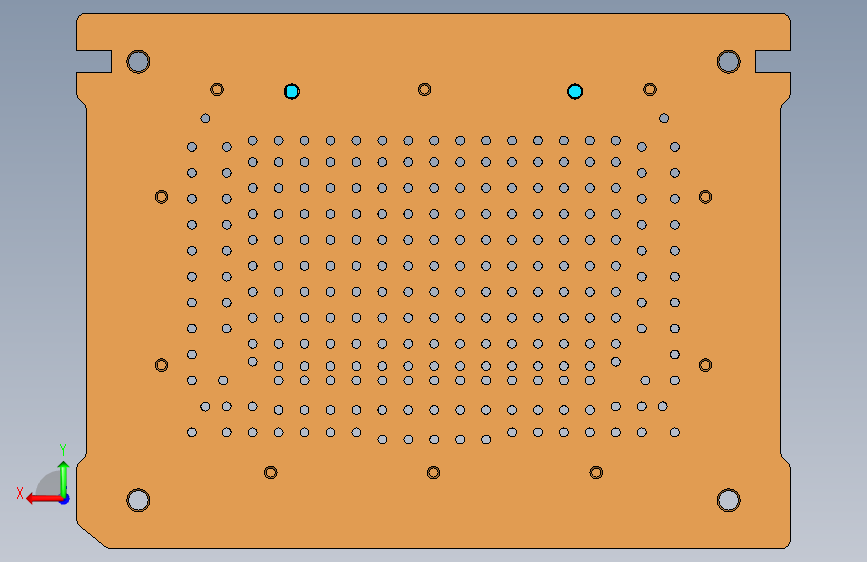867x562 pixels.
Task: Select the orange ringed hole at bottom center
Action: [x=434, y=472]
